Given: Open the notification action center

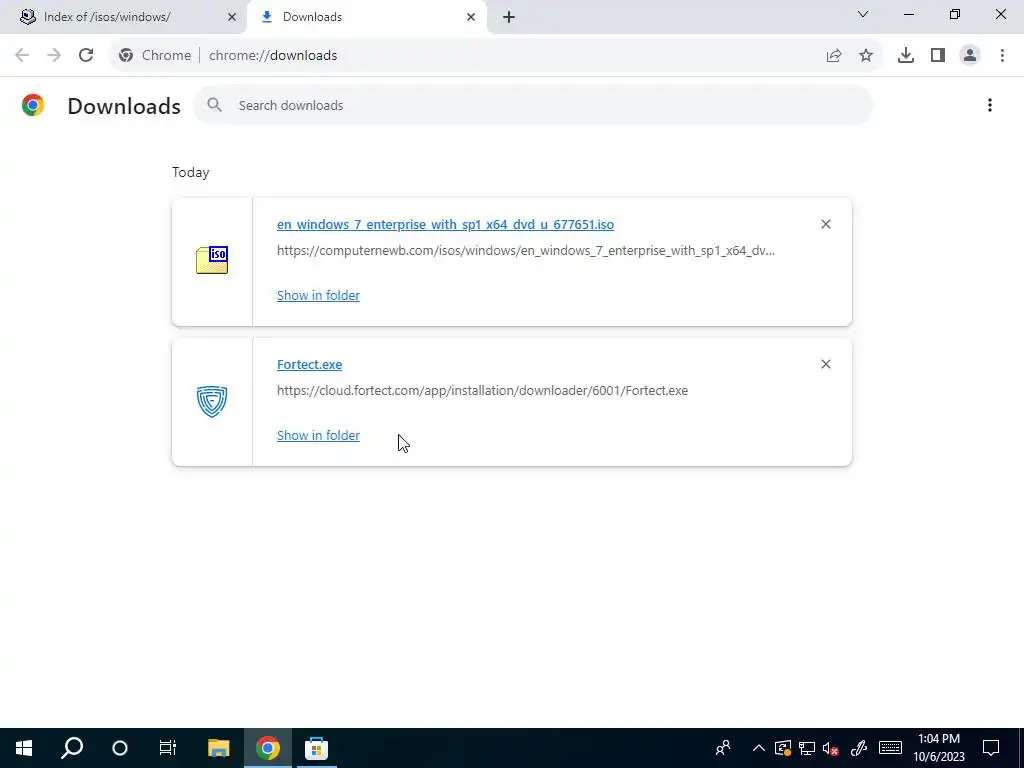Looking at the screenshot, I should (x=991, y=748).
